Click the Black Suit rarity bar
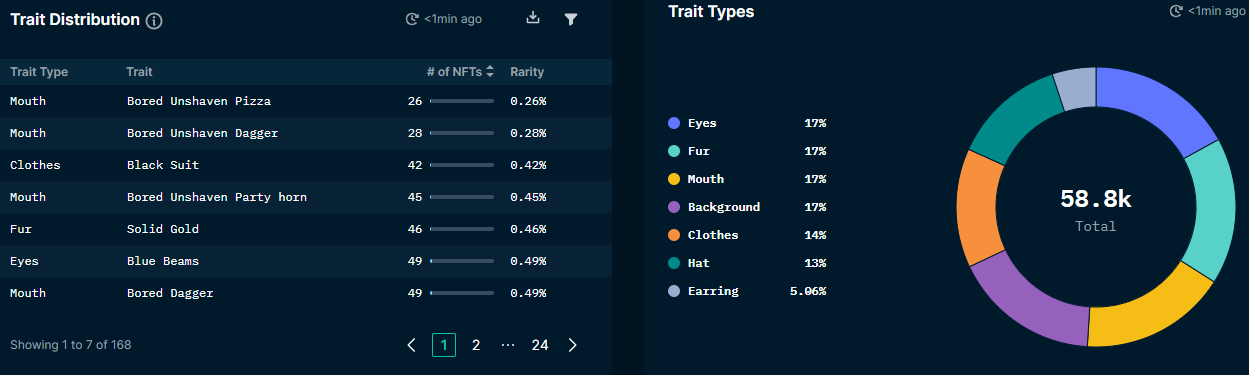Viewport: 1249px width, 375px height. 461,165
